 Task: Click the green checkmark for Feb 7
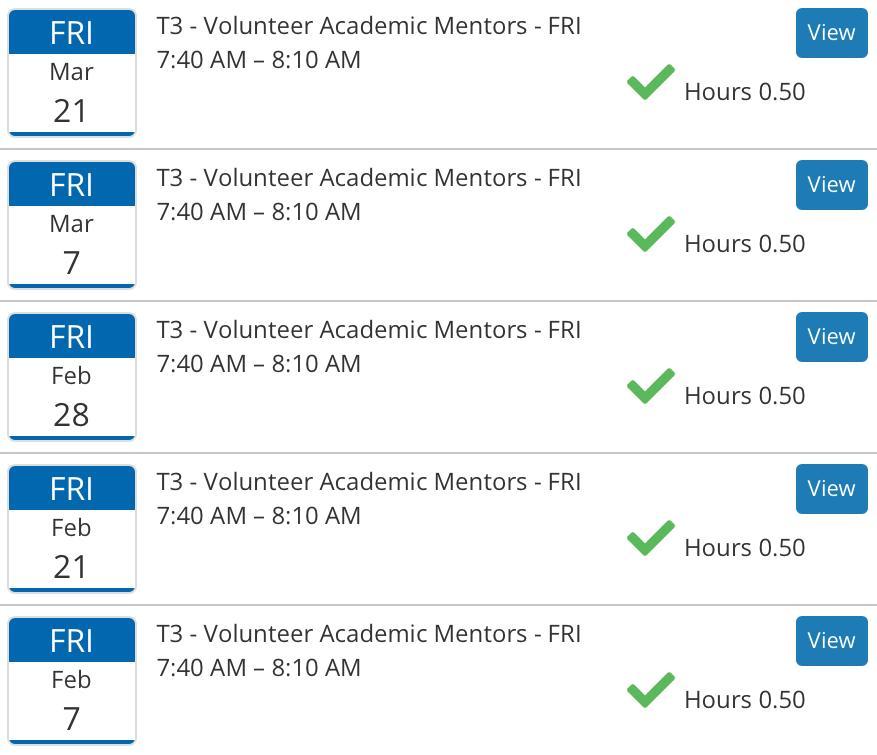[651, 691]
